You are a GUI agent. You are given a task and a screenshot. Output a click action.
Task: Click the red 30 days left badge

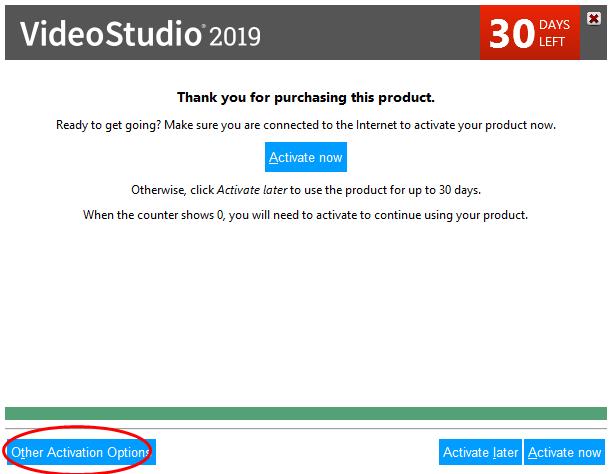point(530,33)
